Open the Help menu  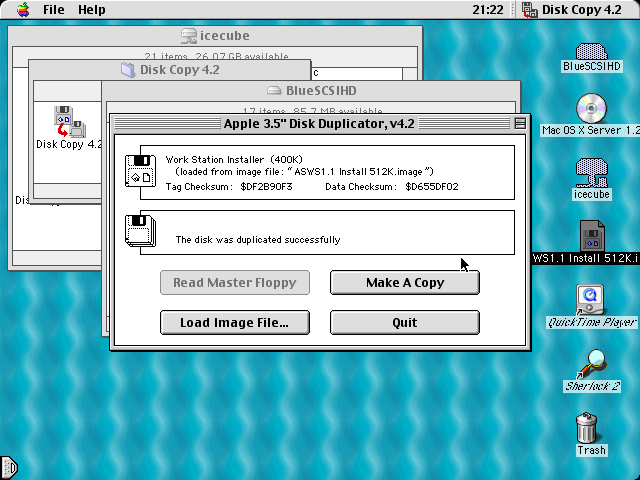point(91,9)
